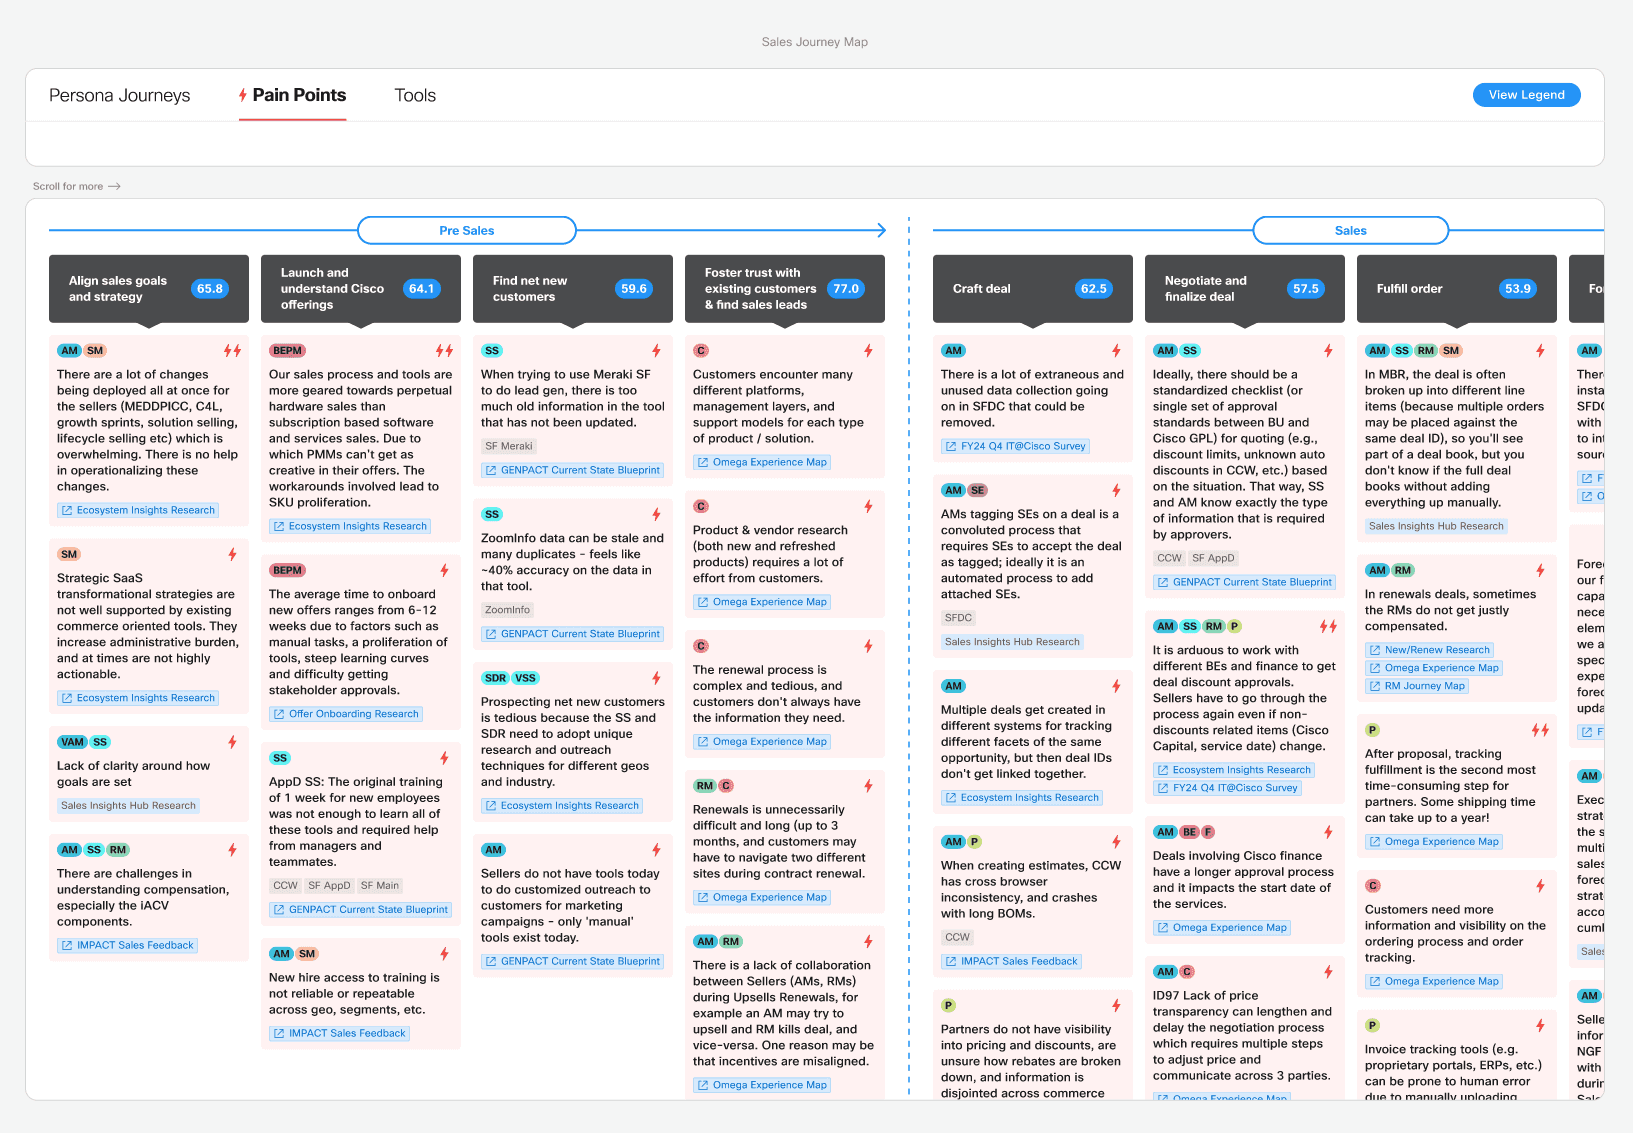Open the Tools tab
This screenshot has width=1633, height=1133.
[x=414, y=95]
